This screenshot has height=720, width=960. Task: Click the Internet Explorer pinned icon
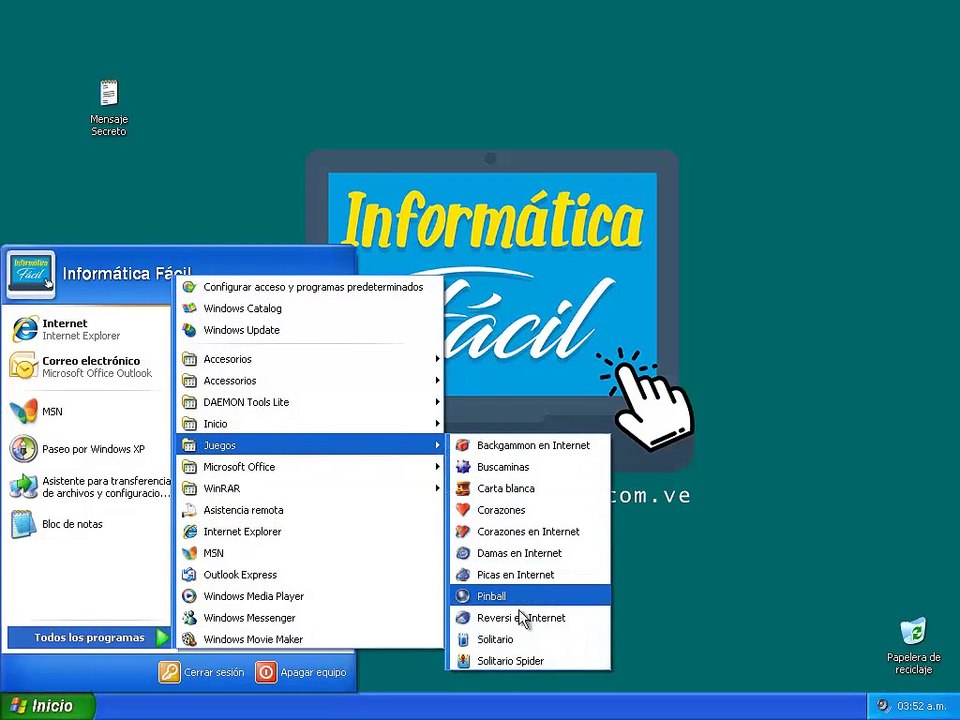[24, 329]
